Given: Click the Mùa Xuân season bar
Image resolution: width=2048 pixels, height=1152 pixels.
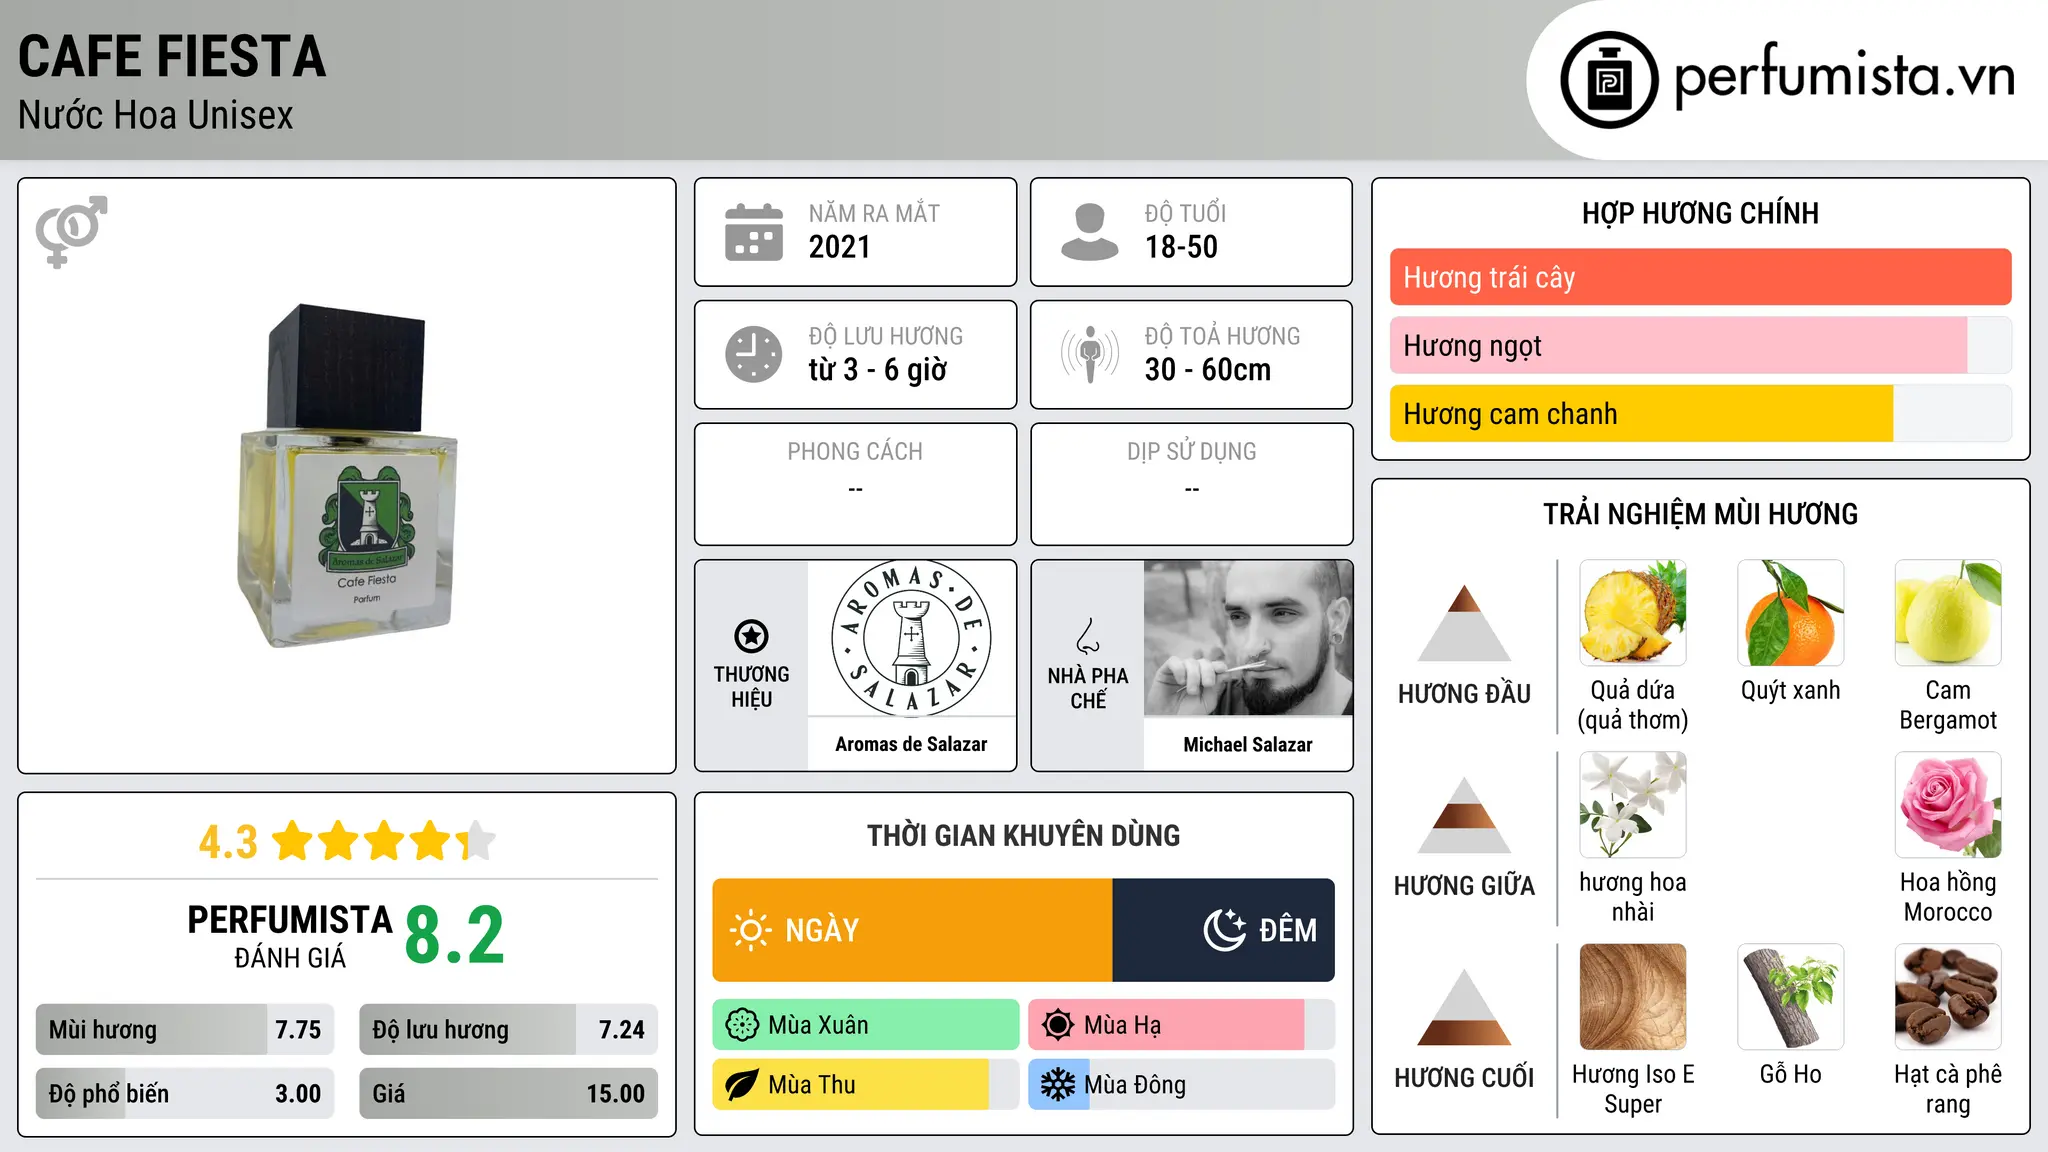Looking at the screenshot, I should pos(865,1025).
